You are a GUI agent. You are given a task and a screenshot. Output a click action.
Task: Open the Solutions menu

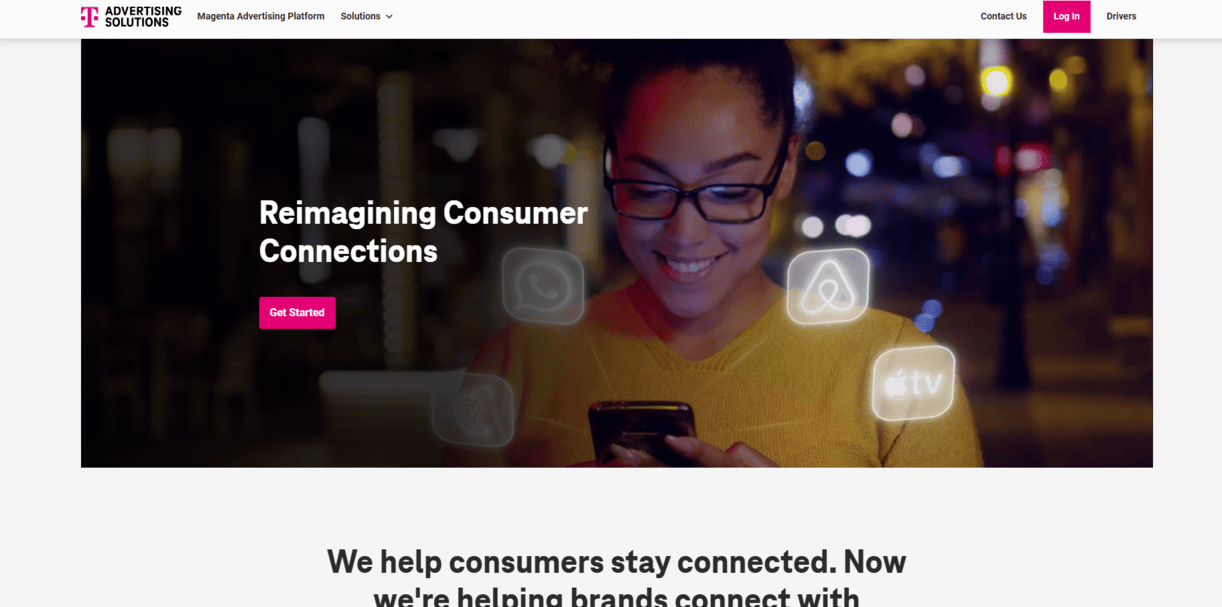(x=366, y=16)
